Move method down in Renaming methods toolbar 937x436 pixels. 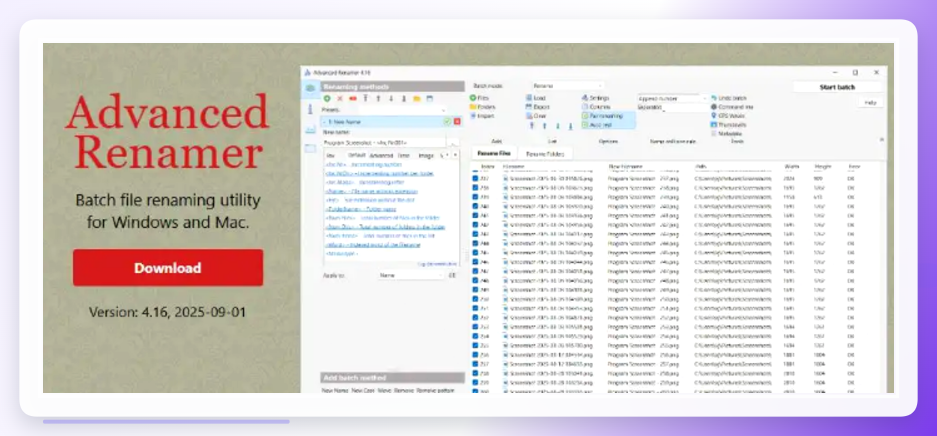point(391,98)
